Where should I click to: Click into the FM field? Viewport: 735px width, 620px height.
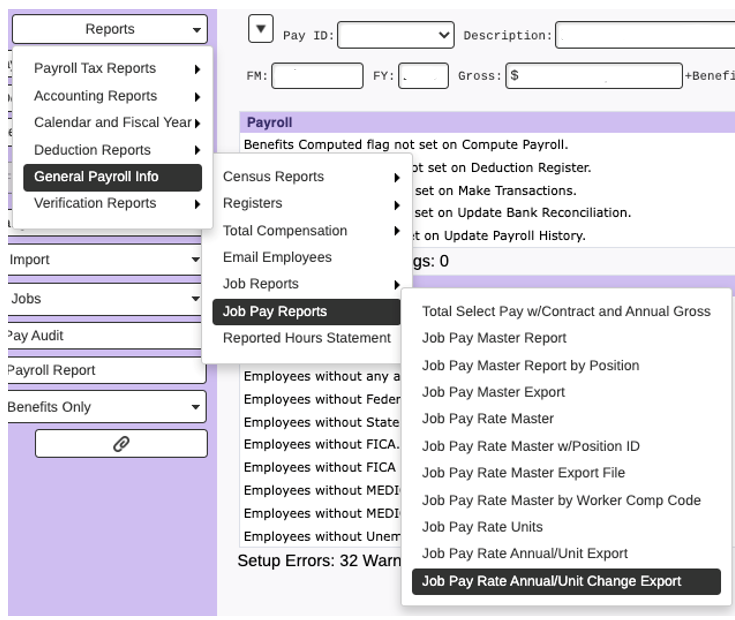tap(317, 76)
